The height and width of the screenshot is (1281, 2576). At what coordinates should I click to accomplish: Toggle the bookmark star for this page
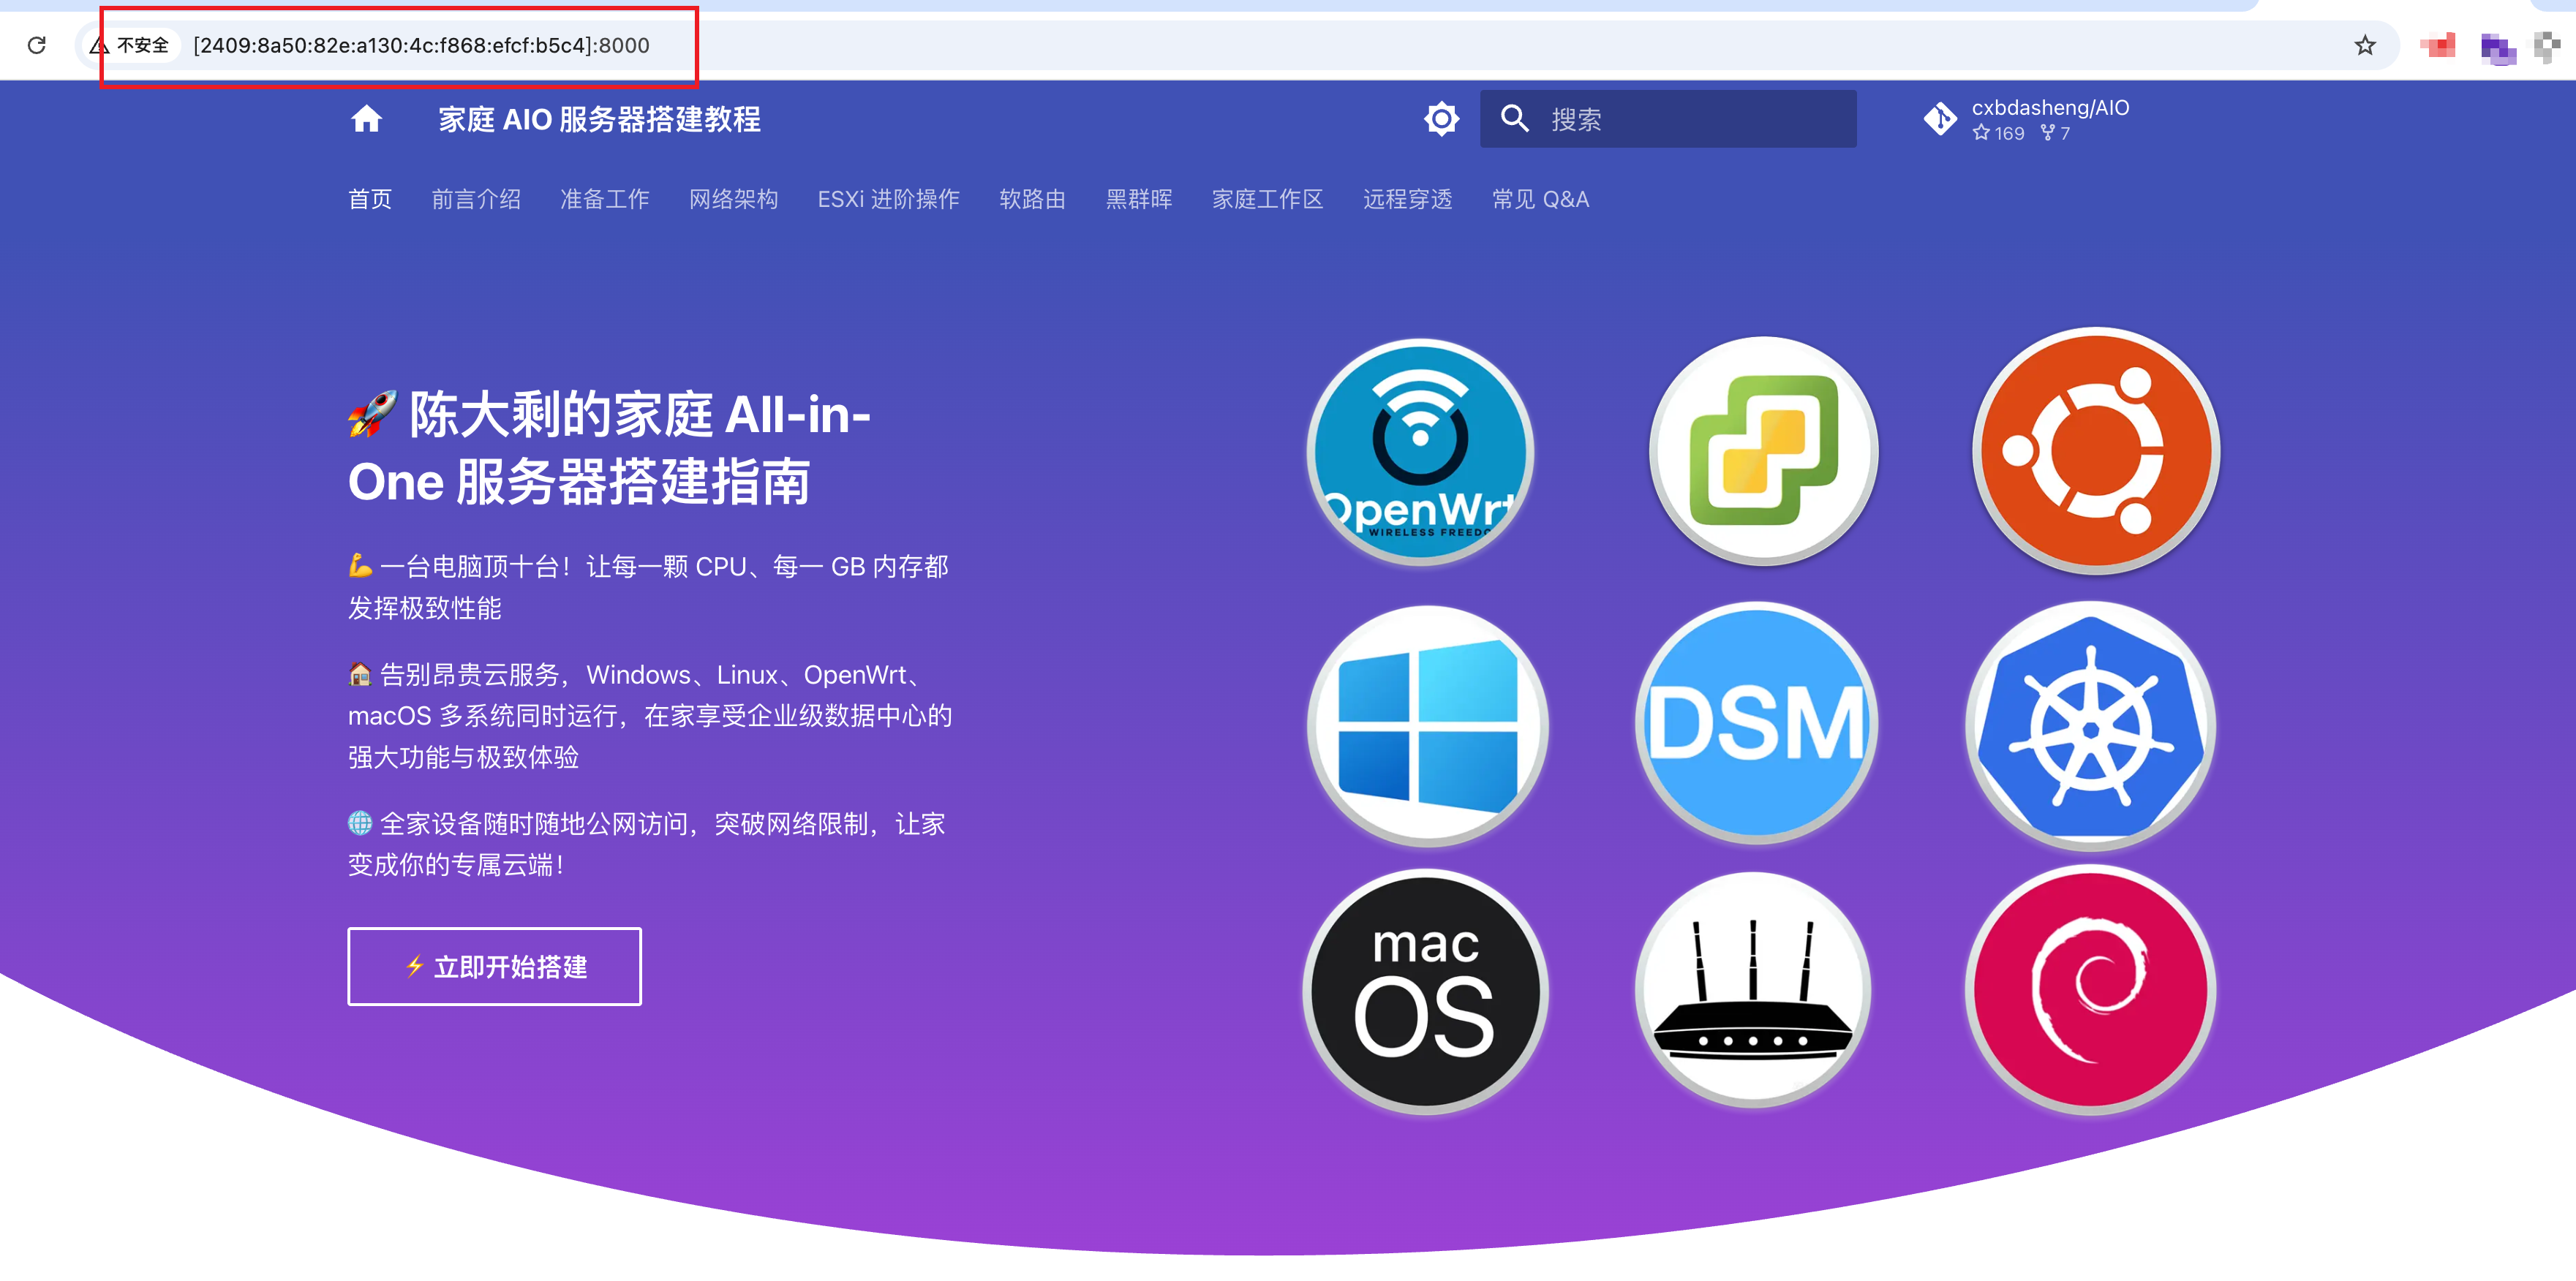2365,45
